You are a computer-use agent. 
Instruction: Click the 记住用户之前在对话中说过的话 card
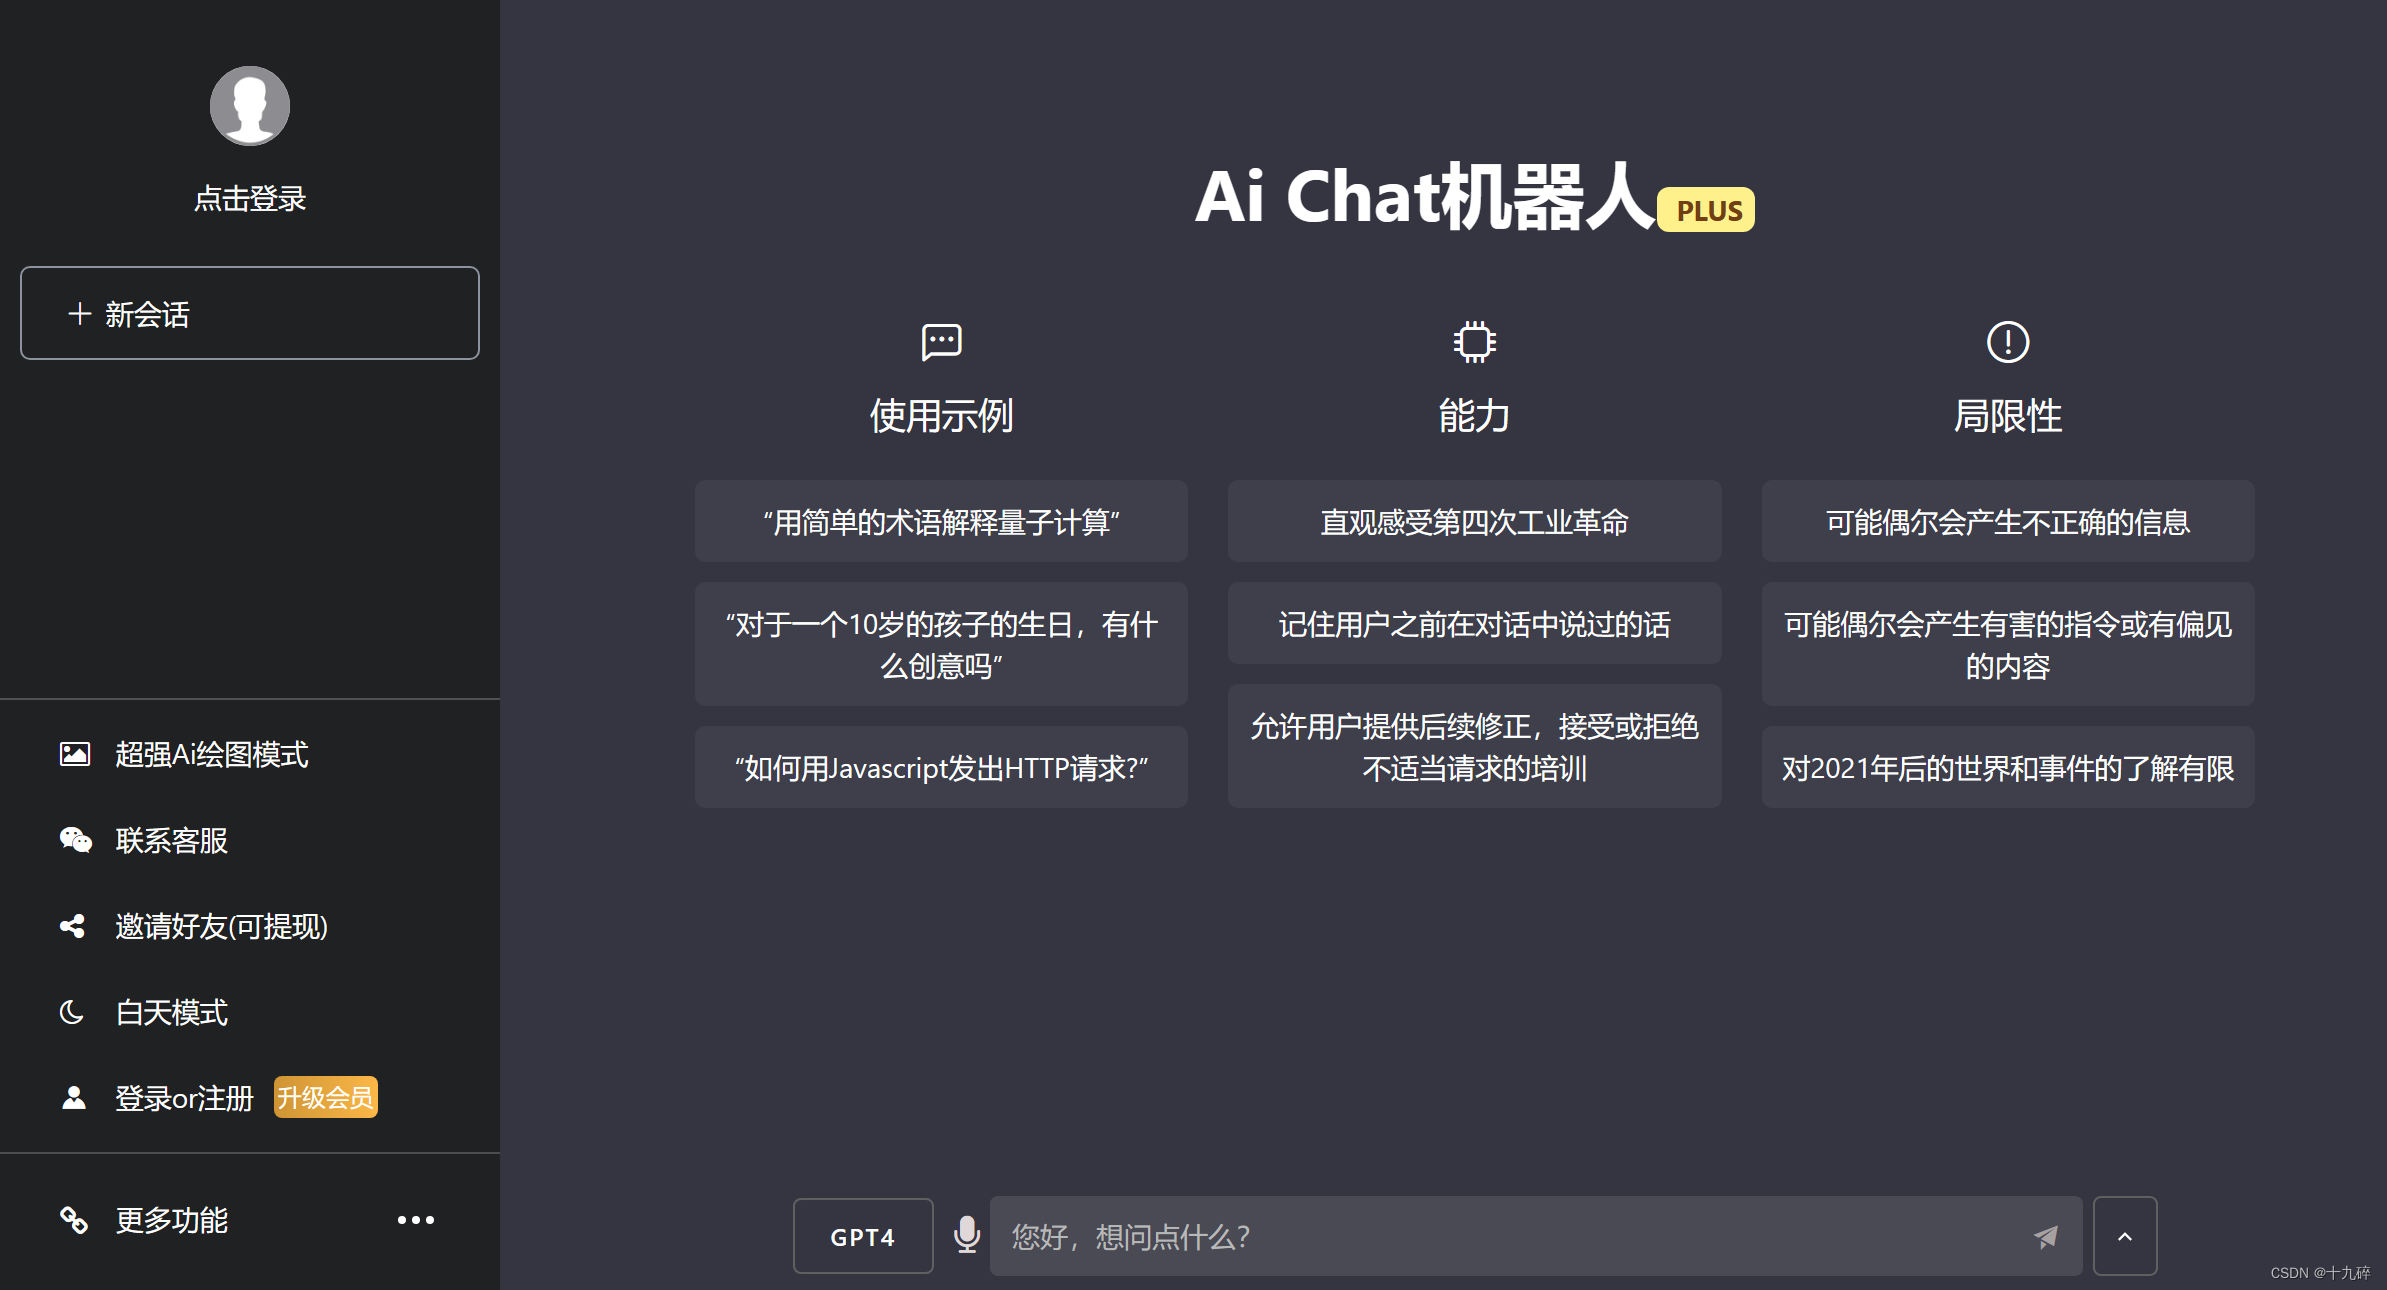click(x=1474, y=623)
